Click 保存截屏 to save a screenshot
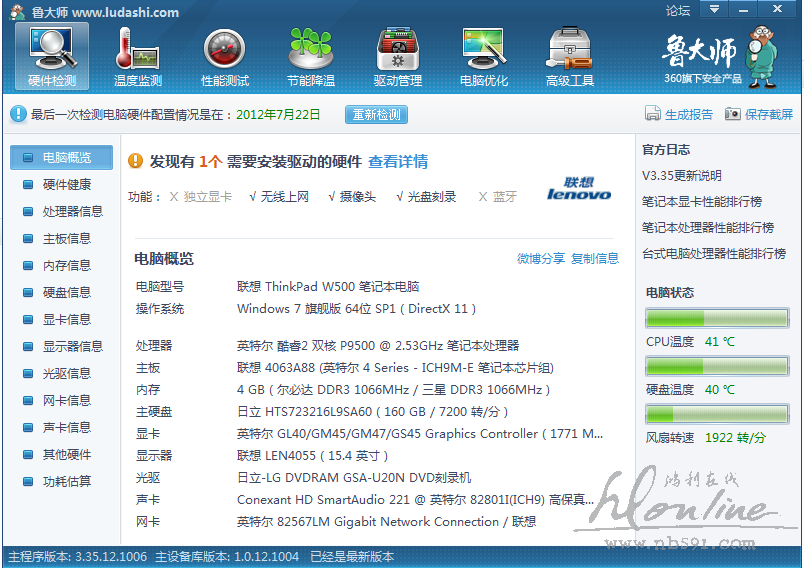The height and width of the screenshot is (568, 804). pos(733,115)
